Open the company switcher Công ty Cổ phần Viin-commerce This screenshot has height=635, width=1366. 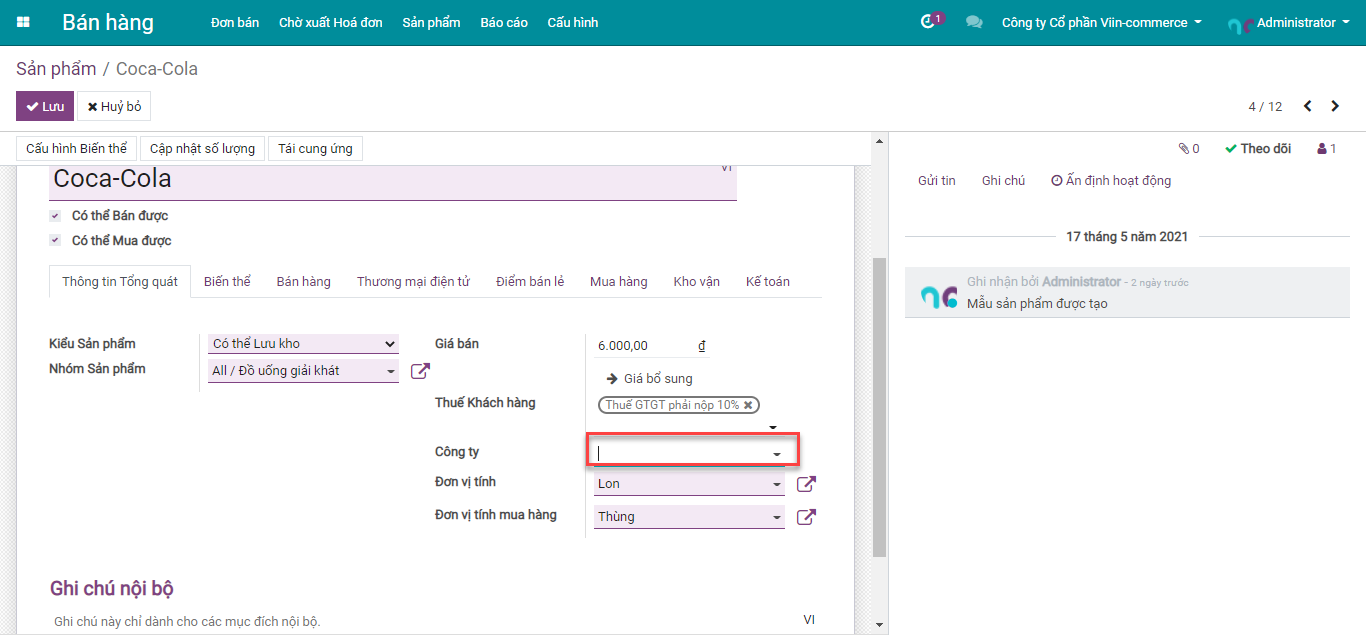(1101, 22)
